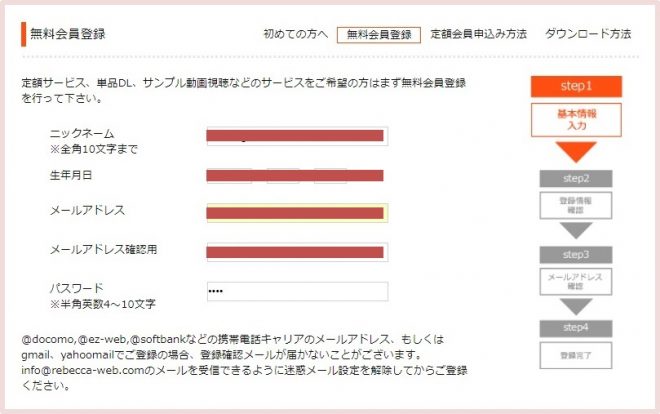Click the gray step3 indicator
This screenshot has width=660, height=414.
575,254
